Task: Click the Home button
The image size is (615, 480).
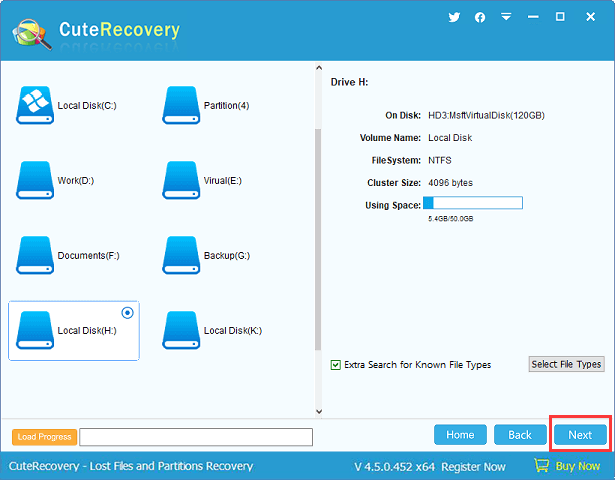Action: [460, 435]
